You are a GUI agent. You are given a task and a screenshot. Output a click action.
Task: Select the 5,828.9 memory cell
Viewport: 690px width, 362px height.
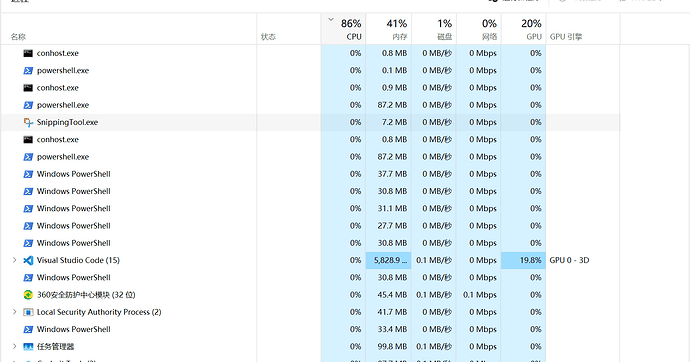pos(389,260)
